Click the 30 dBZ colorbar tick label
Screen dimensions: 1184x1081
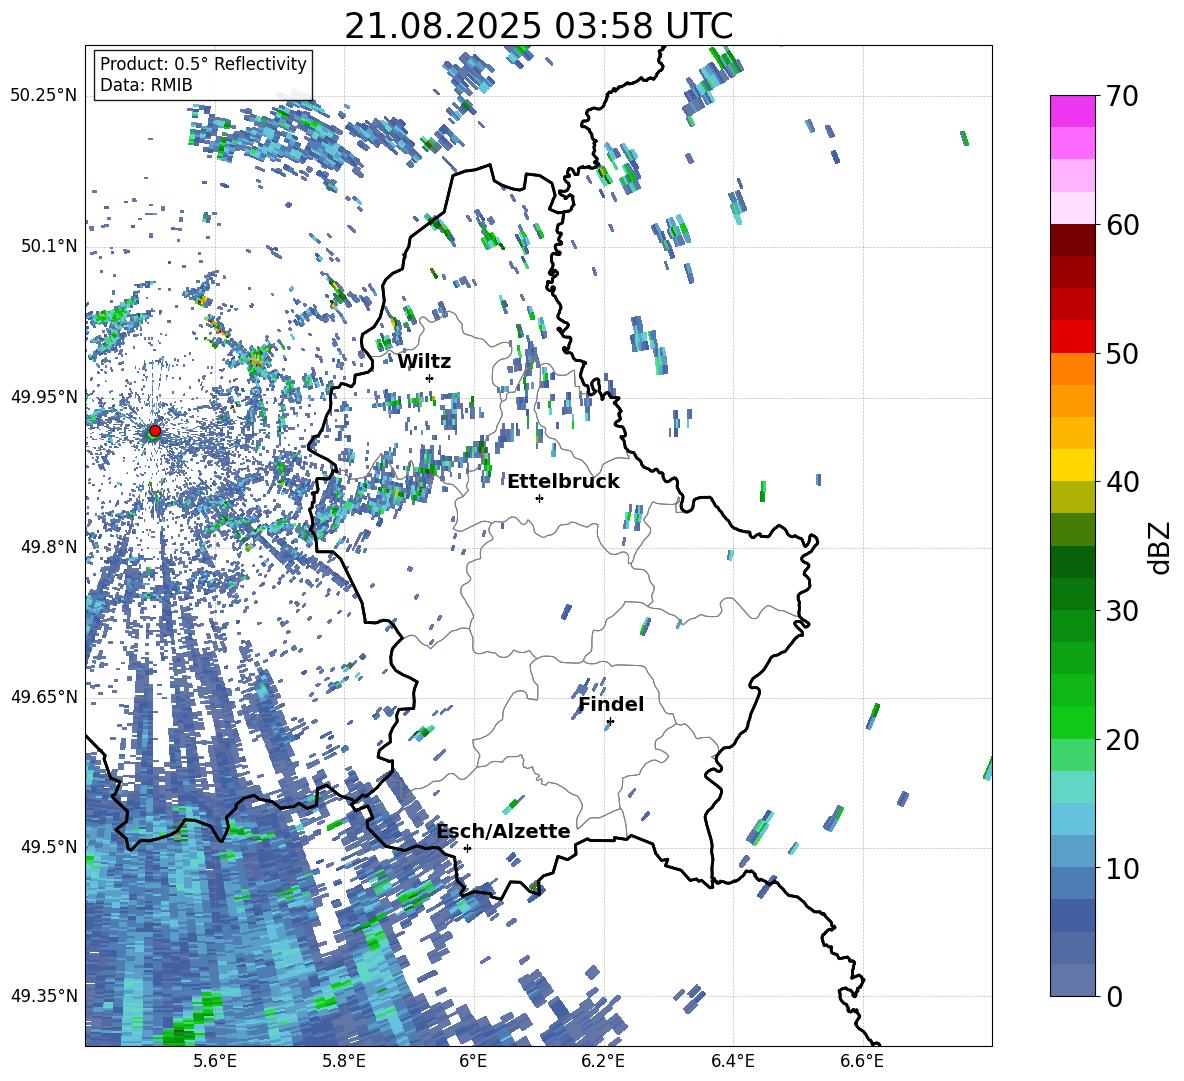1121,611
